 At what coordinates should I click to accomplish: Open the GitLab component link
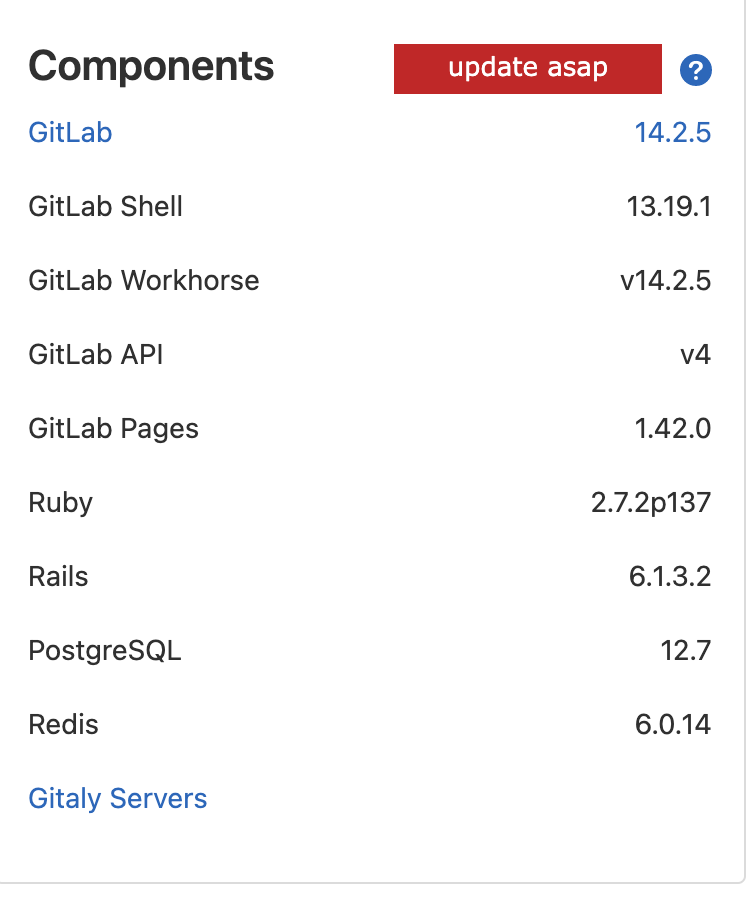pyautogui.click(x=69, y=132)
